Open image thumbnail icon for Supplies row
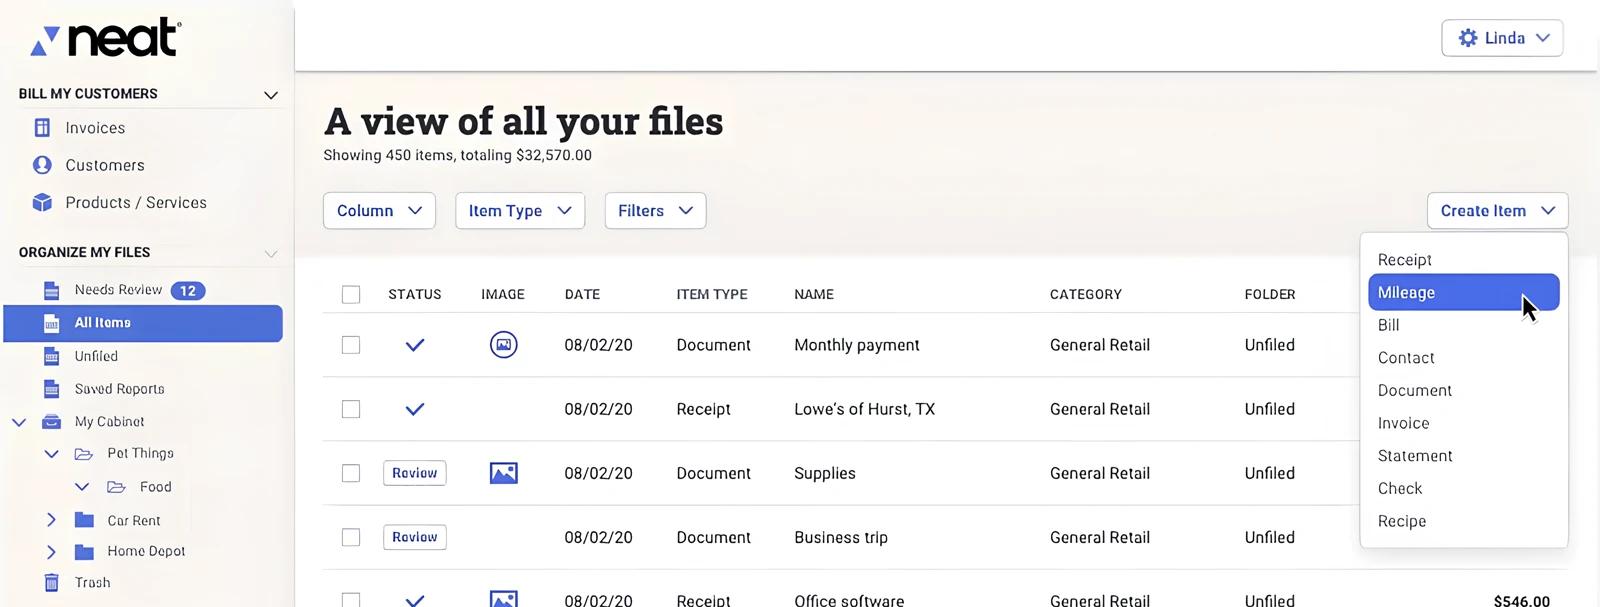The image size is (1600, 607). click(503, 473)
